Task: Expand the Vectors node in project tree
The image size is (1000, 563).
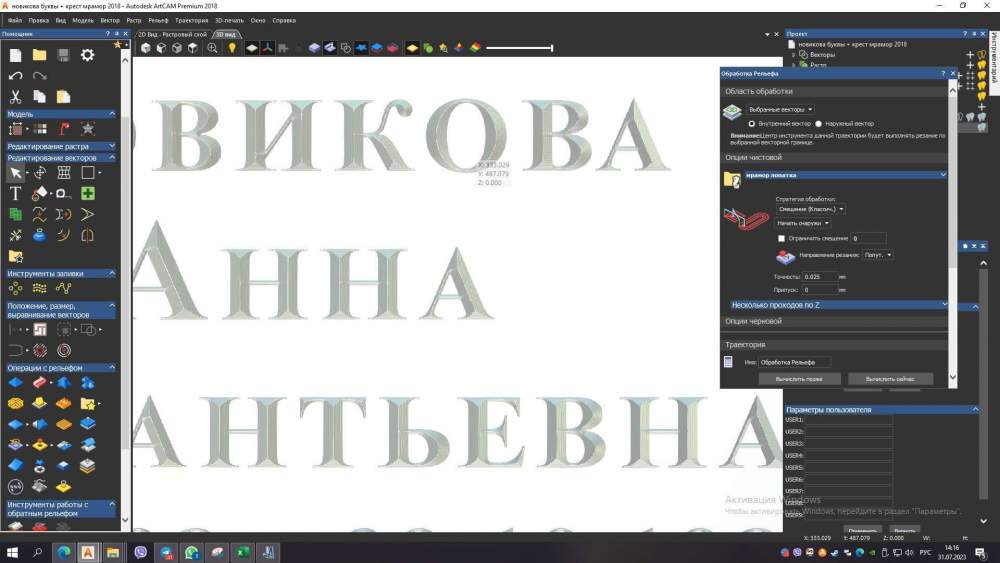Action: (x=794, y=55)
